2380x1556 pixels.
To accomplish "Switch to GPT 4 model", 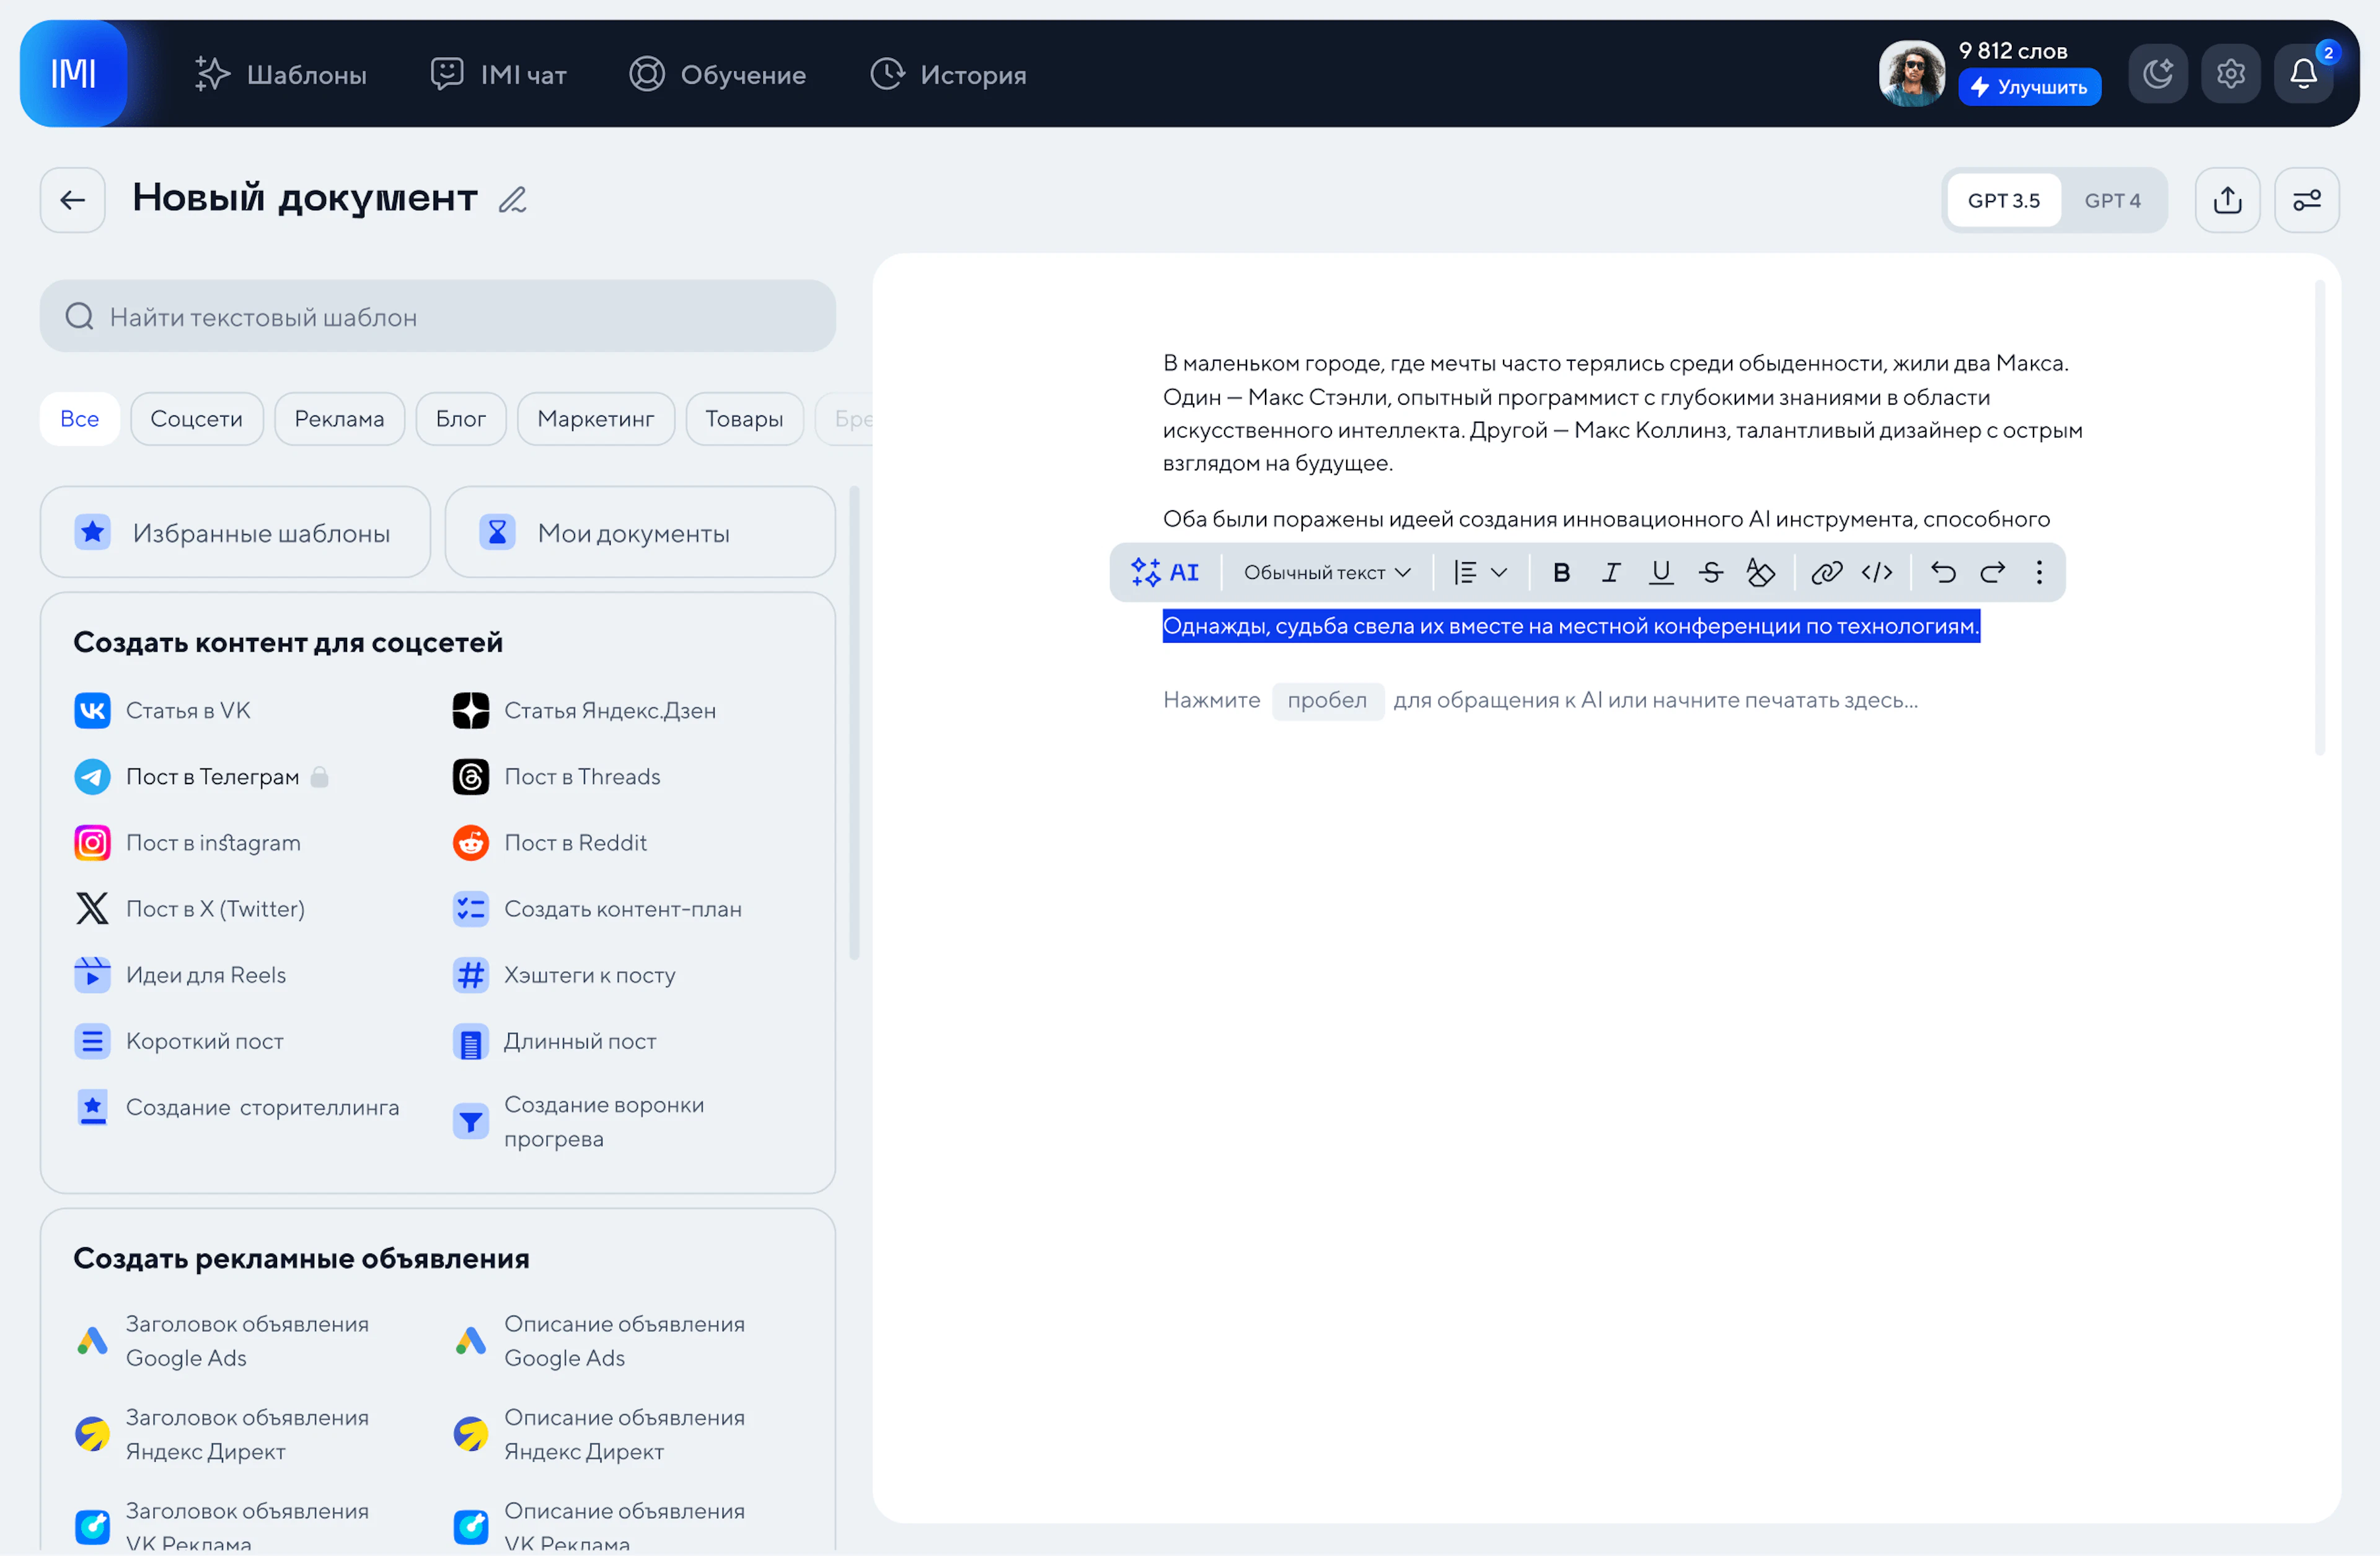I will 2113,200.
